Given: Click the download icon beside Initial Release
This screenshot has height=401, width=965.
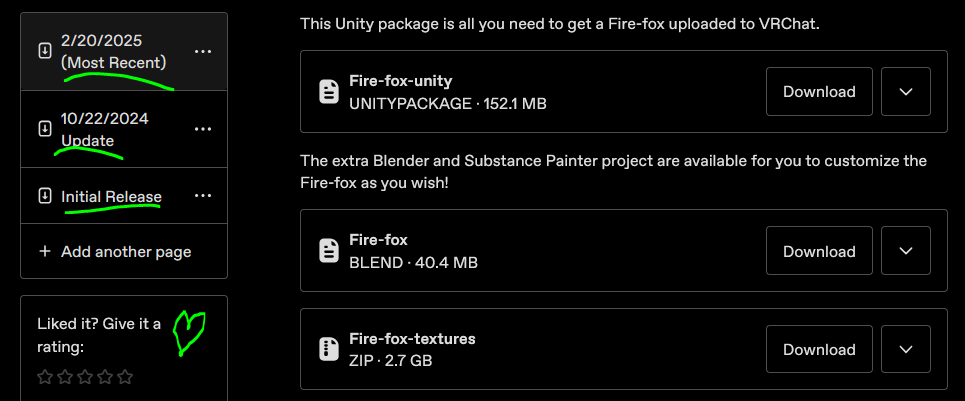Looking at the screenshot, I should click(x=44, y=196).
